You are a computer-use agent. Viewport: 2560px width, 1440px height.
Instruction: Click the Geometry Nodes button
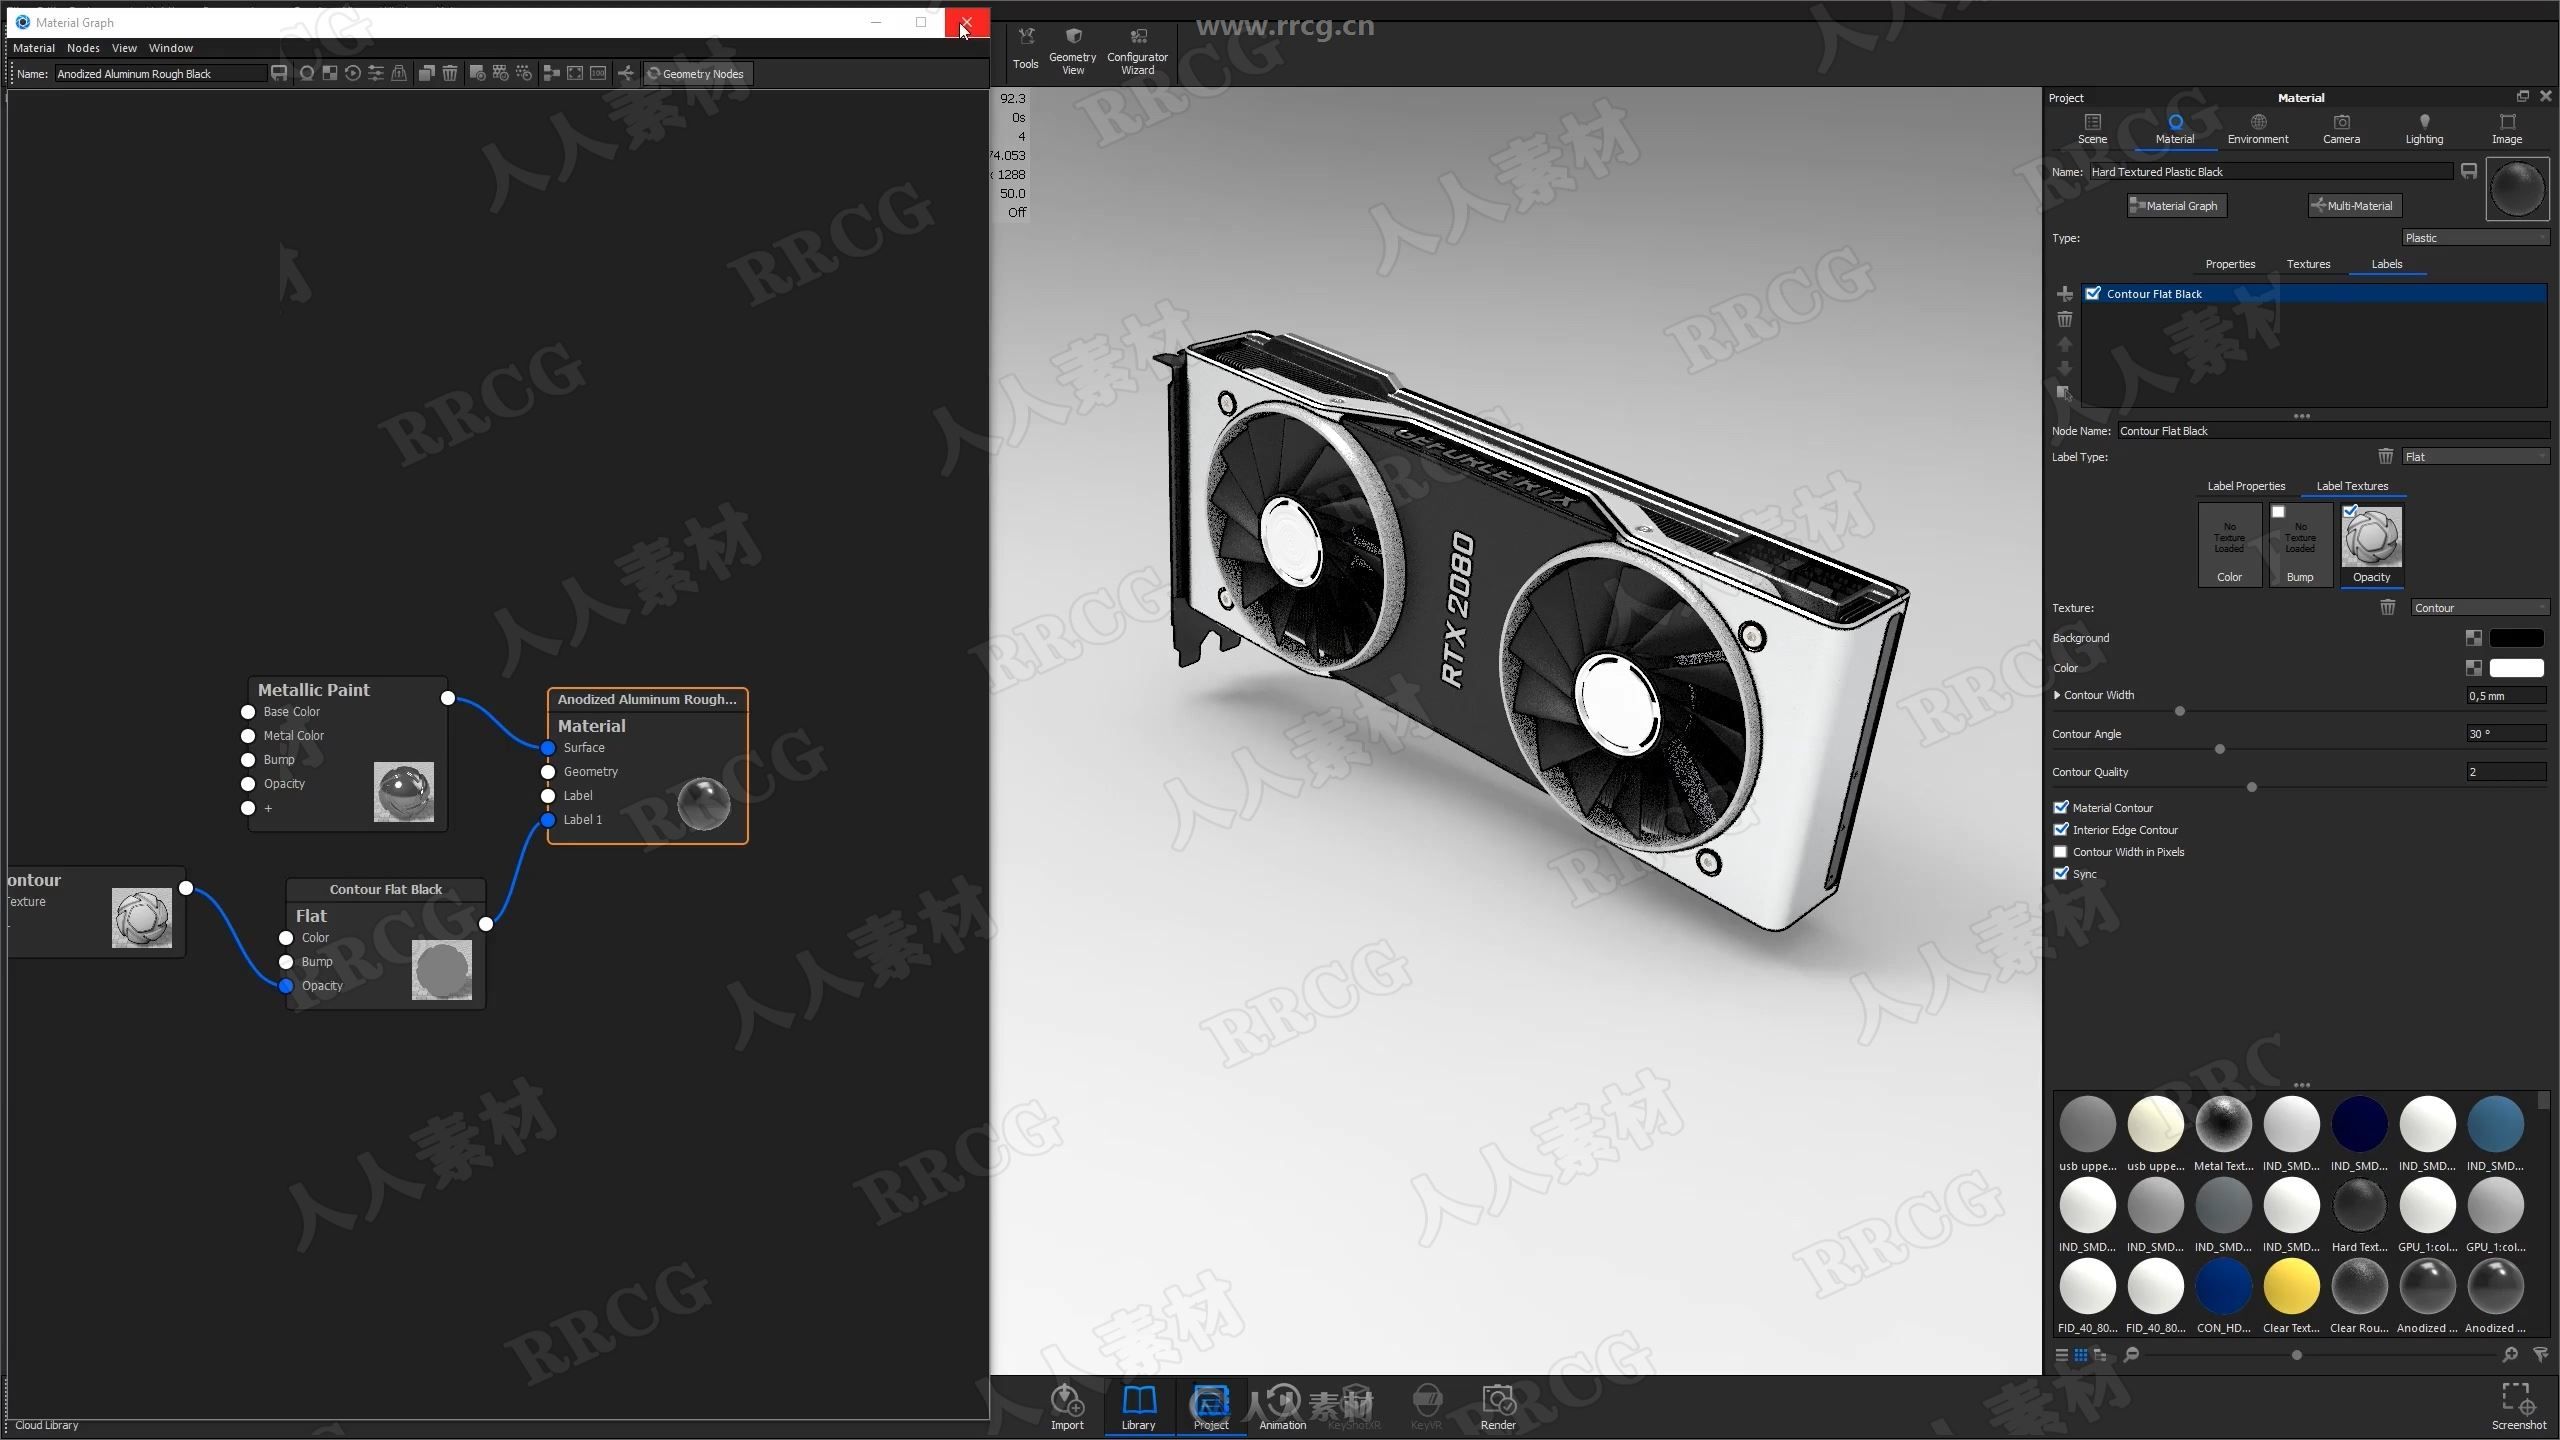[696, 73]
